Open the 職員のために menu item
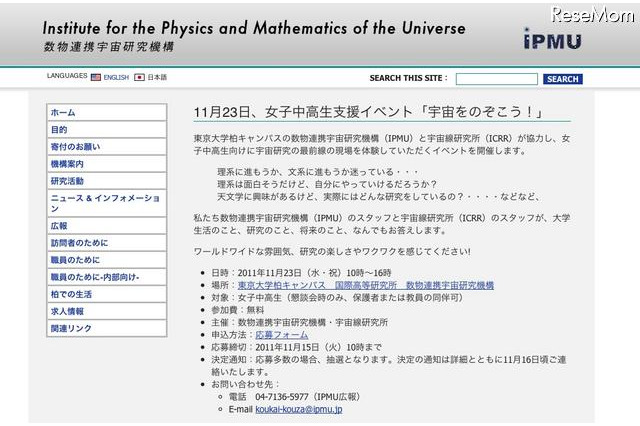Image resolution: width=640 pixels, height=426 pixels. 107,260
